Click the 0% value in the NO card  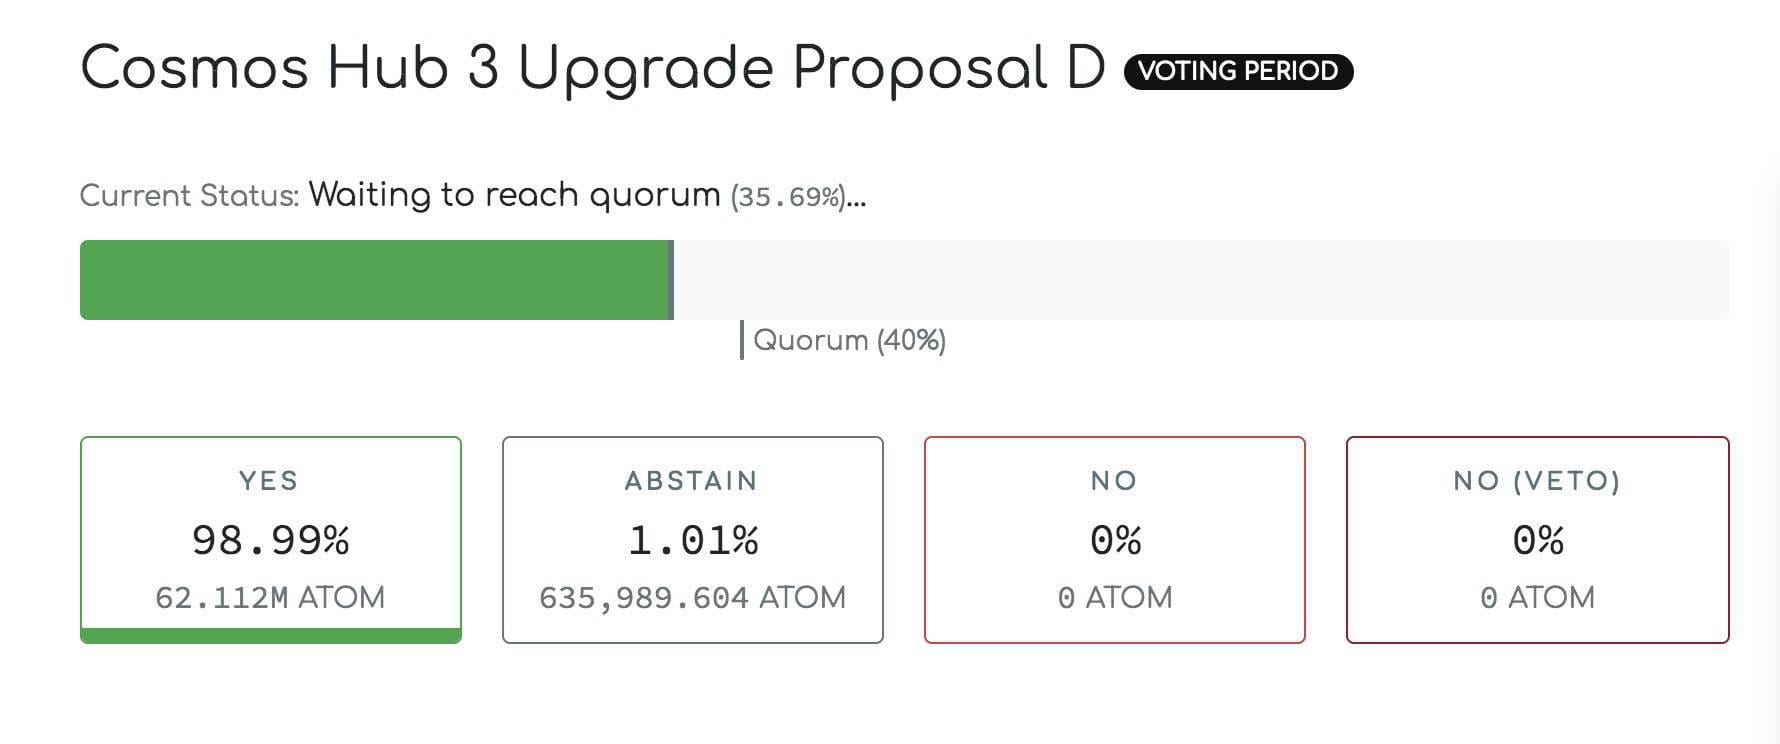[x=1114, y=541]
